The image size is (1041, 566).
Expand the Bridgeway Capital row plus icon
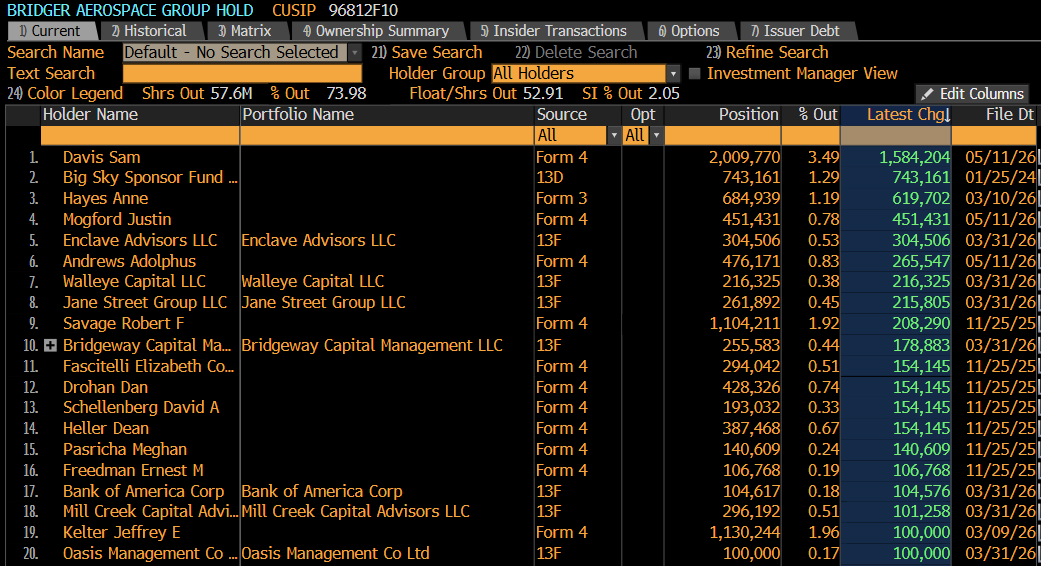50,345
